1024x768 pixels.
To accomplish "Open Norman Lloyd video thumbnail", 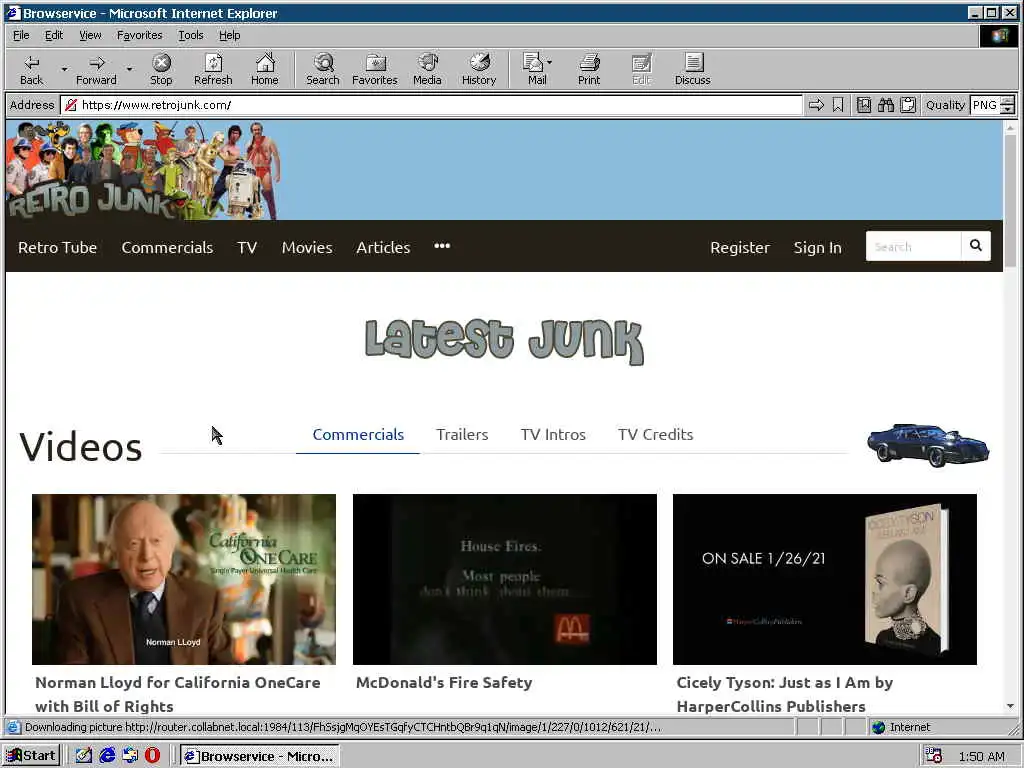I will tap(184, 579).
